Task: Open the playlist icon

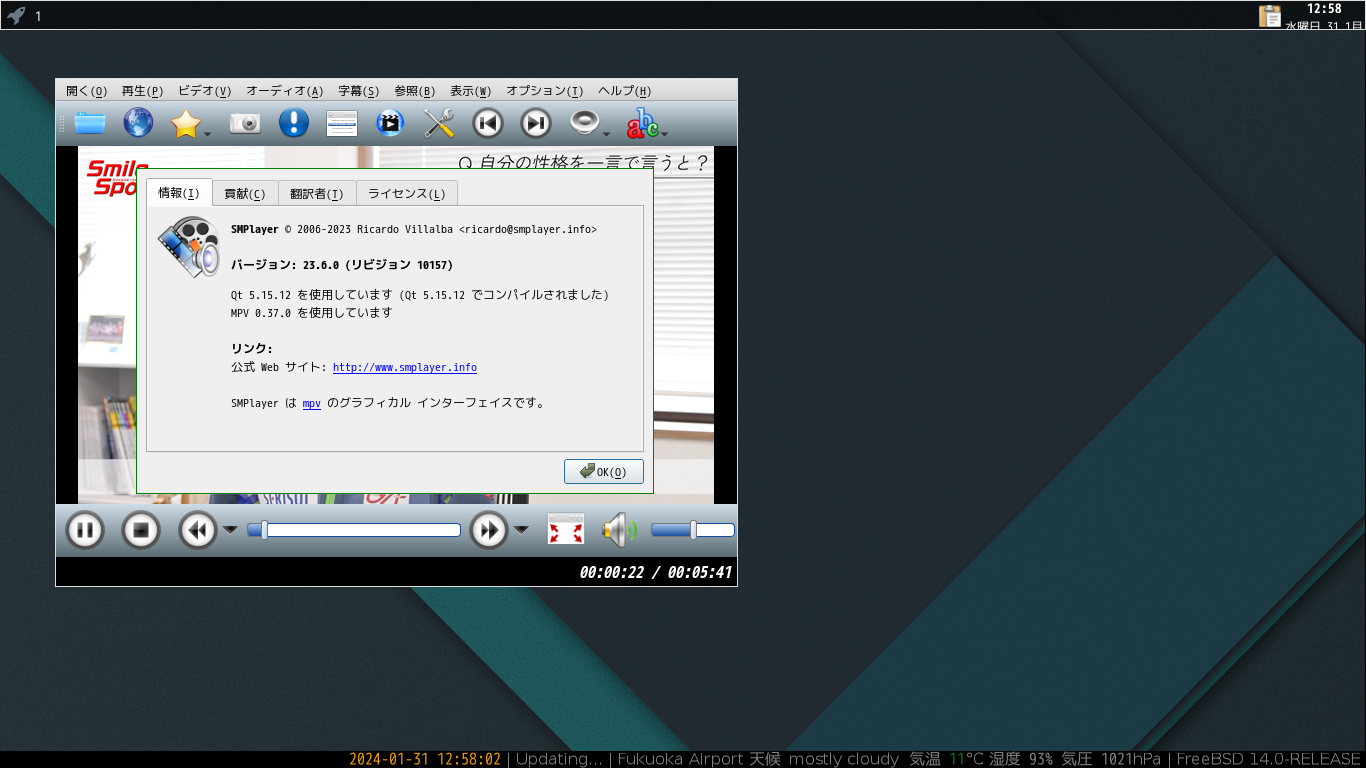Action: 342,123
